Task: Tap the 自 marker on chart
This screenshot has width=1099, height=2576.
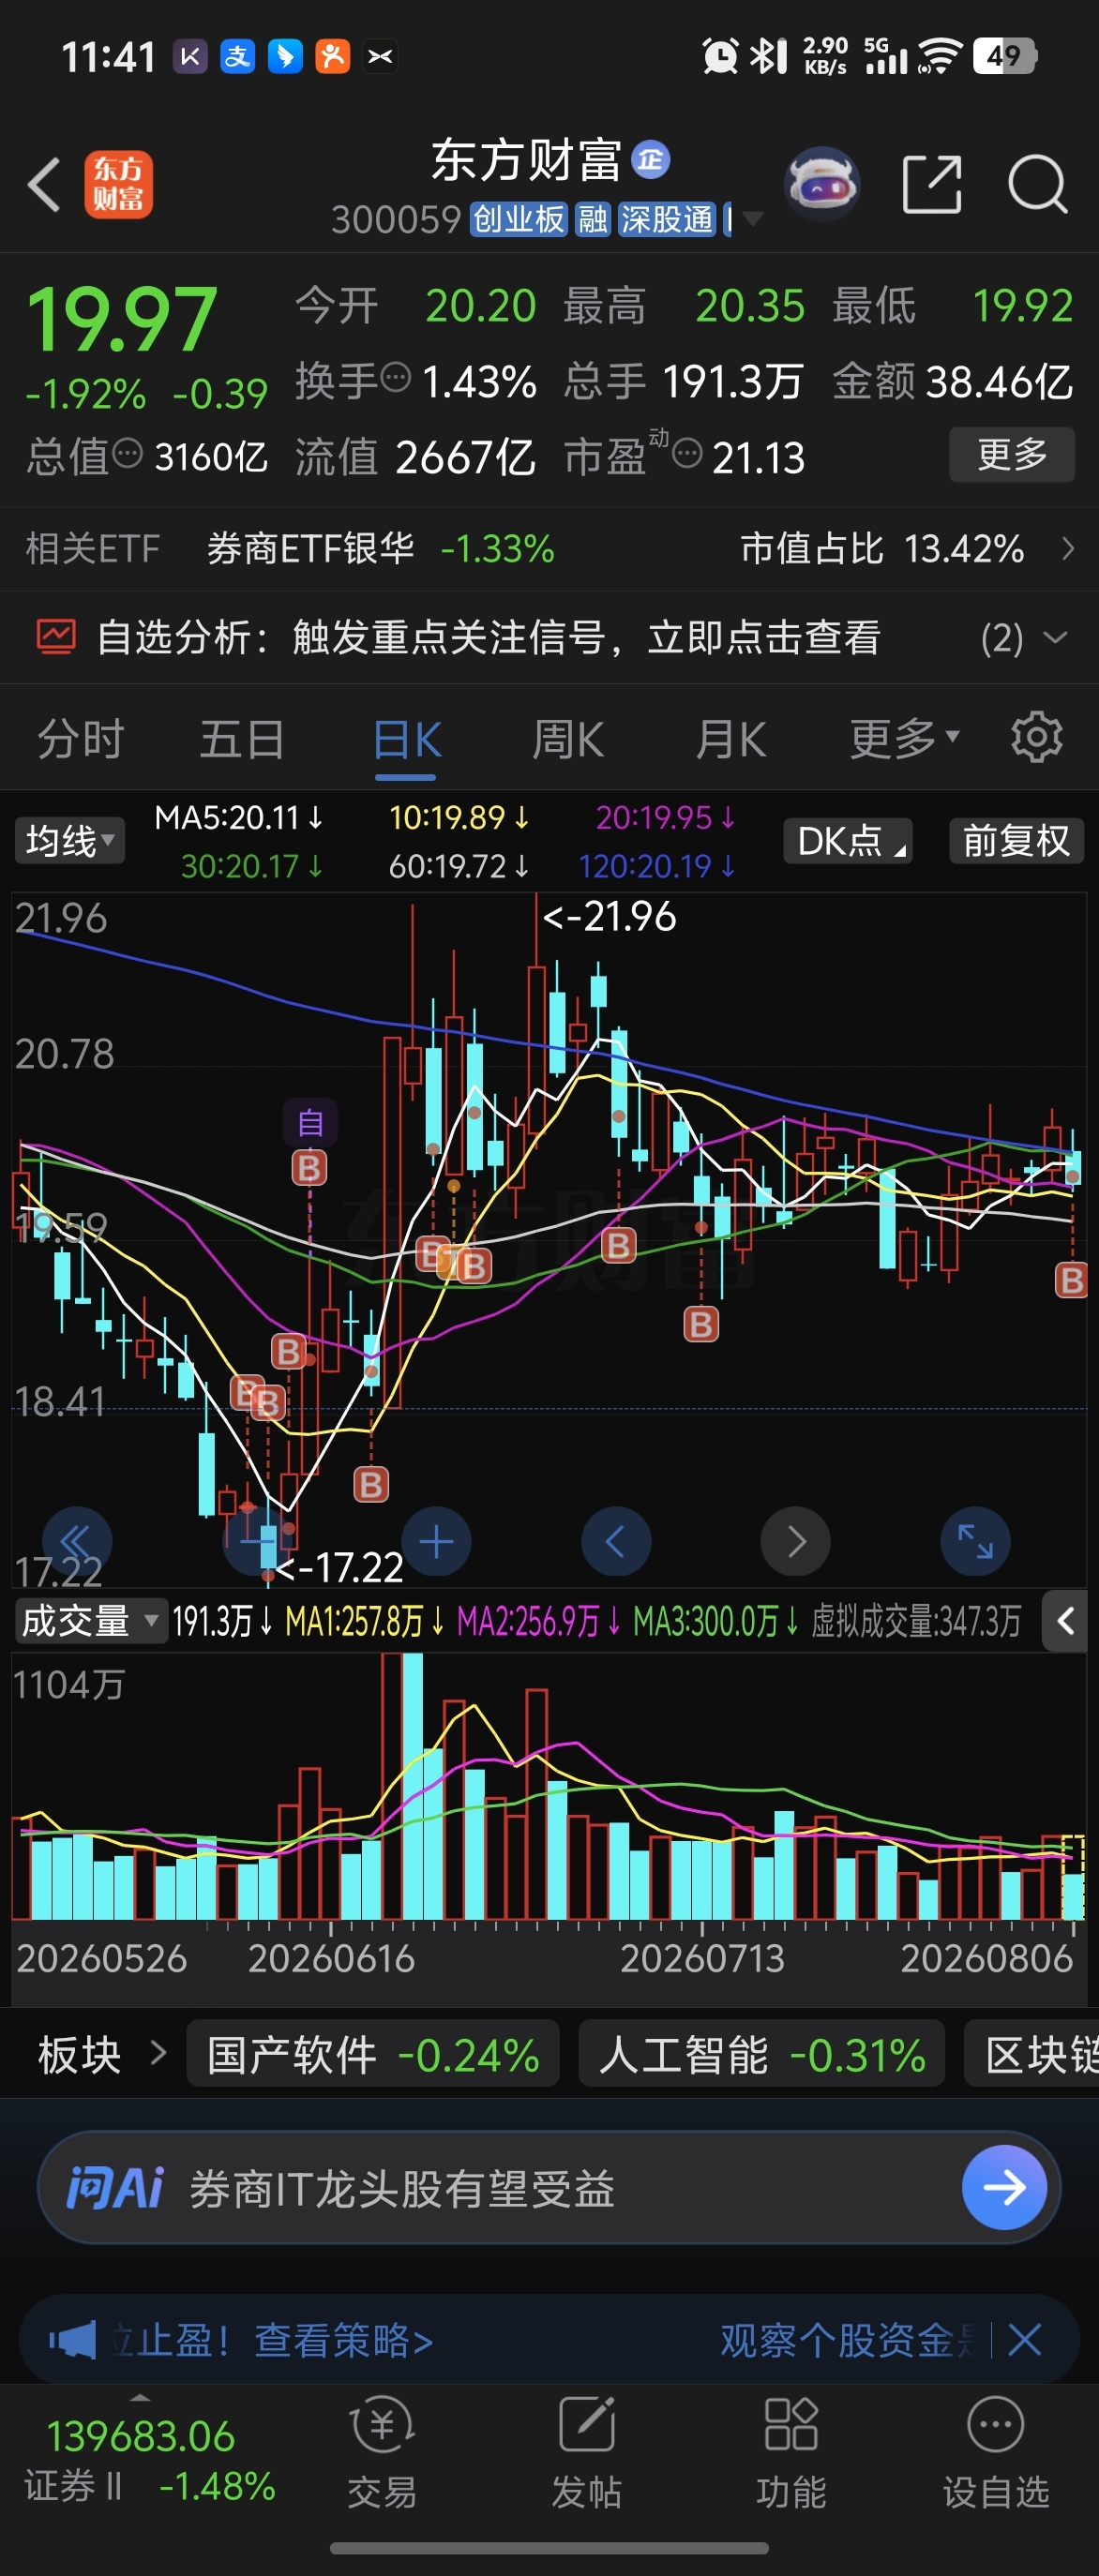Action: coord(310,1122)
